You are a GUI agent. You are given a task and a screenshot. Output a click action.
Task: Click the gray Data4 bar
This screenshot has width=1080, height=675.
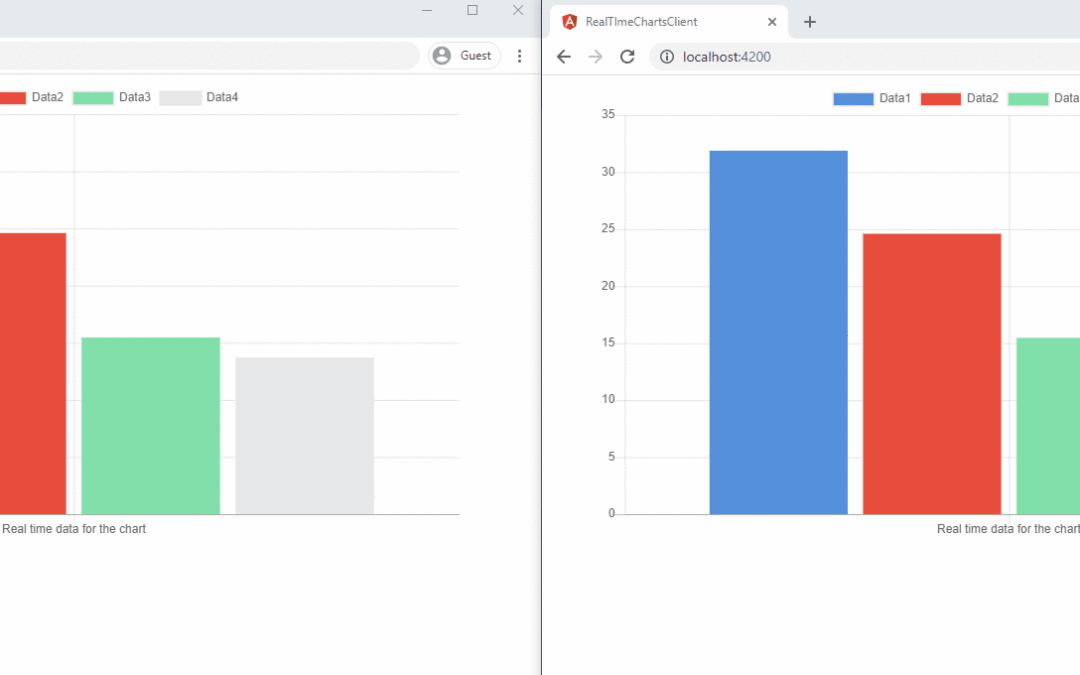pos(304,435)
